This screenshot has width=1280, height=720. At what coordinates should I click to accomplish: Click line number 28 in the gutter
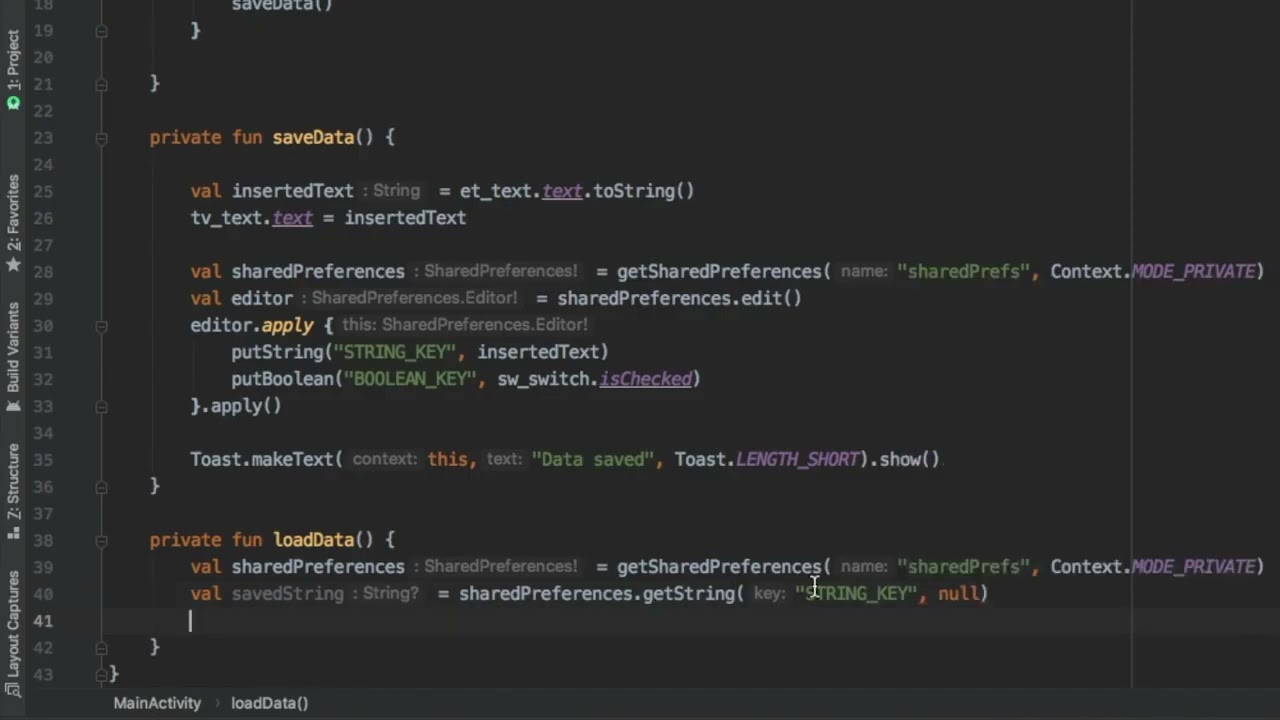pyautogui.click(x=42, y=272)
